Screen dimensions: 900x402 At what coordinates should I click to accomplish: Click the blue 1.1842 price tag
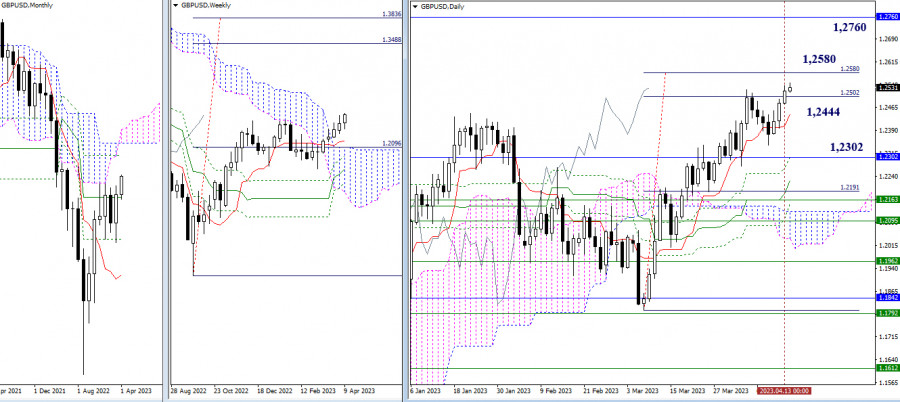(x=888, y=297)
